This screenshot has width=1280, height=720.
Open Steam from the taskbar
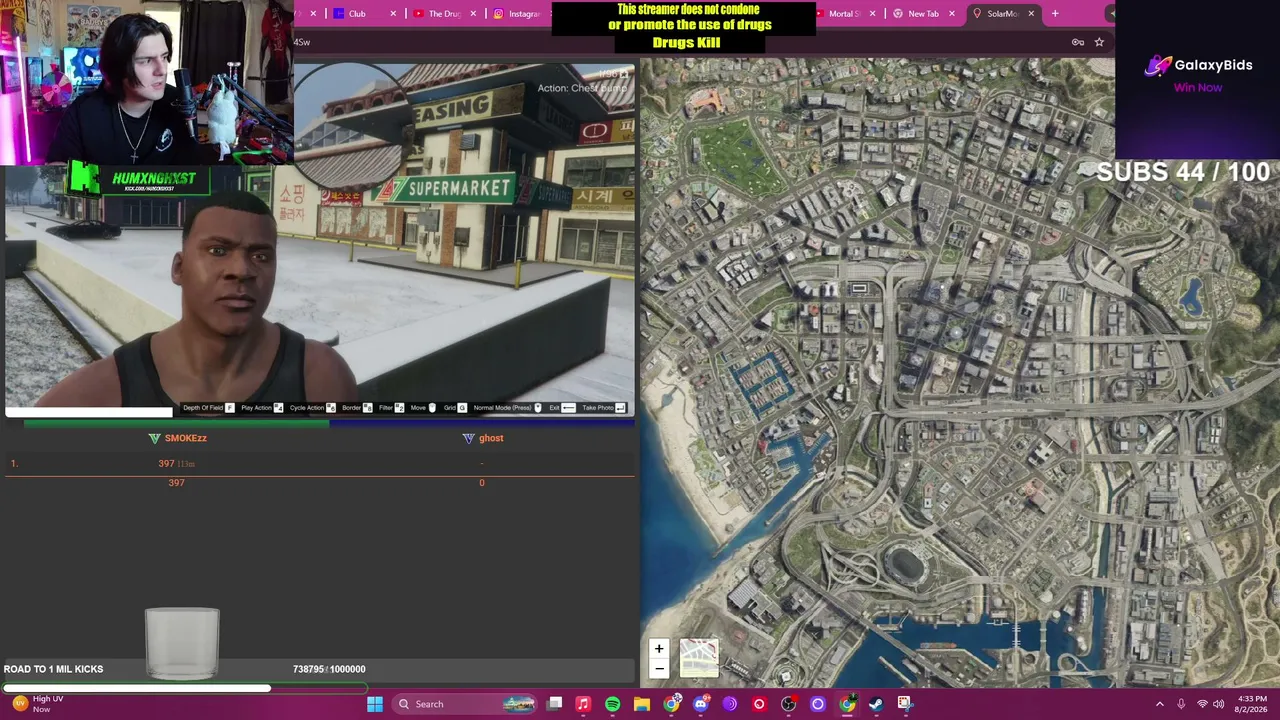click(876, 704)
